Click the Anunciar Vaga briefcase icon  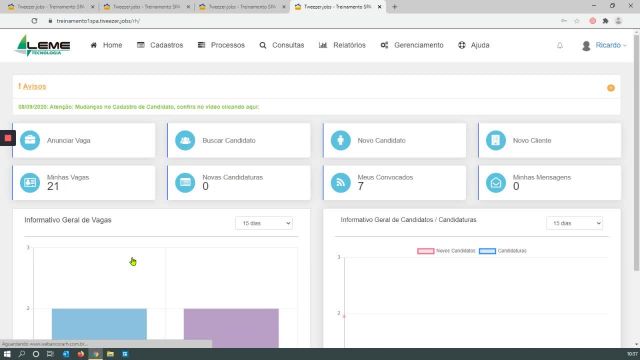30,140
